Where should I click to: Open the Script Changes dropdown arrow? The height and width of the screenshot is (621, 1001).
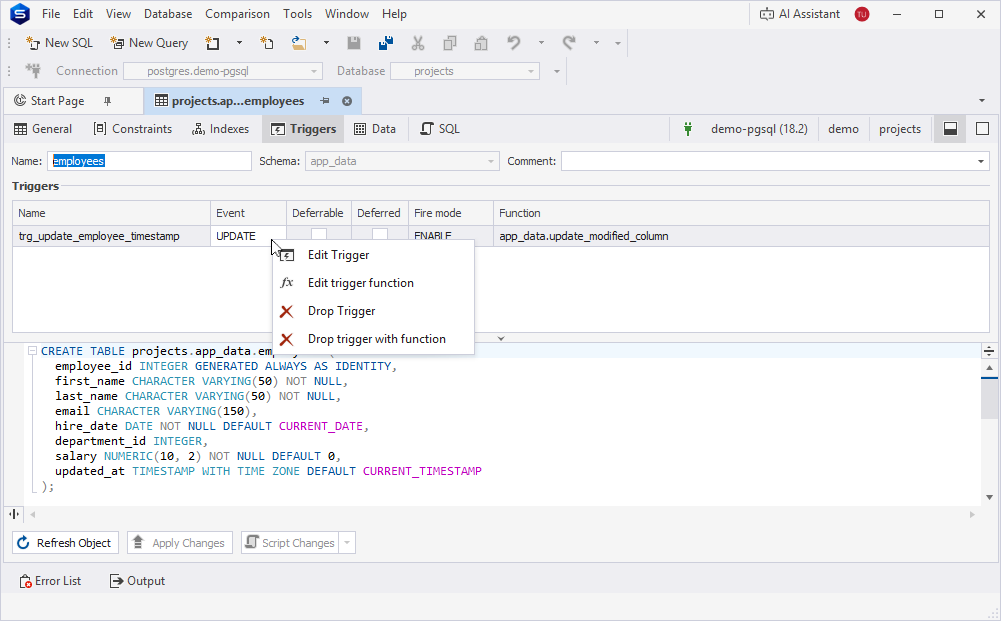[347, 543]
